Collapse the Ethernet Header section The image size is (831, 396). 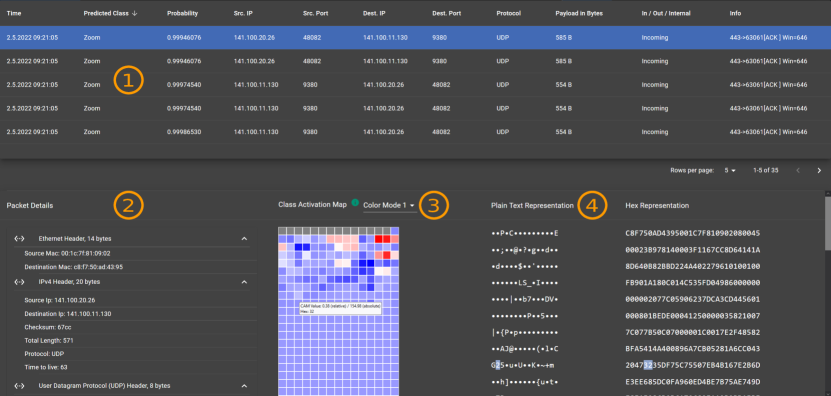(244, 239)
